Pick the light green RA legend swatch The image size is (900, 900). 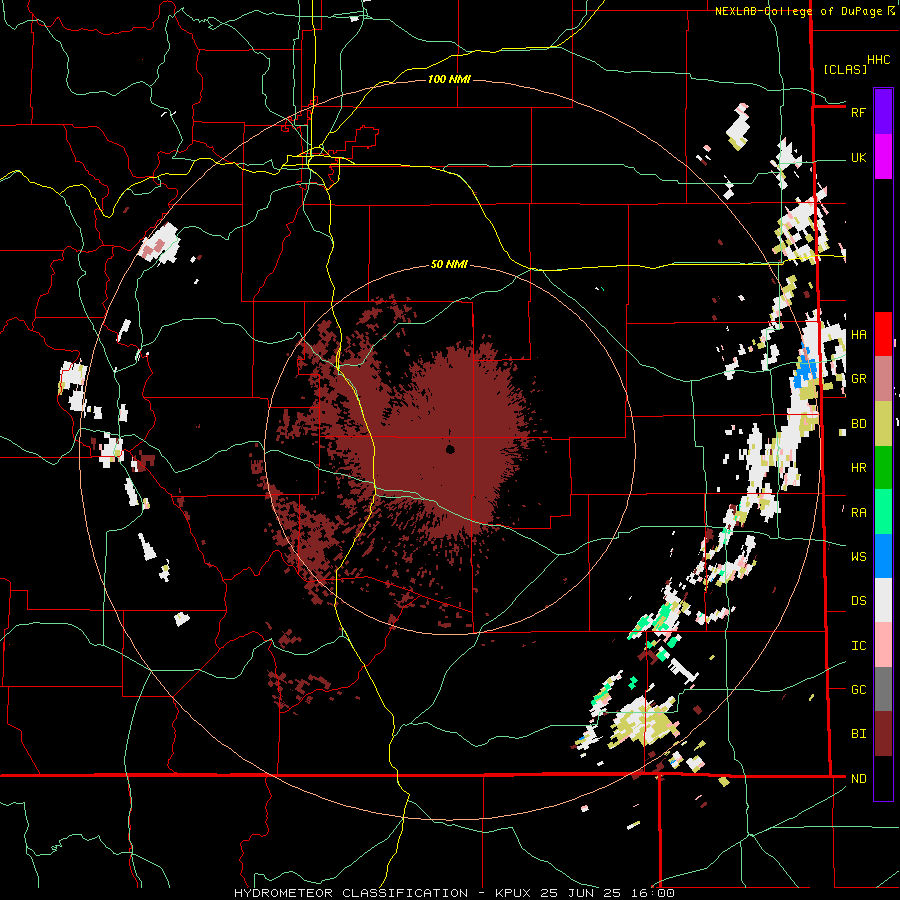pyautogui.click(x=883, y=512)
